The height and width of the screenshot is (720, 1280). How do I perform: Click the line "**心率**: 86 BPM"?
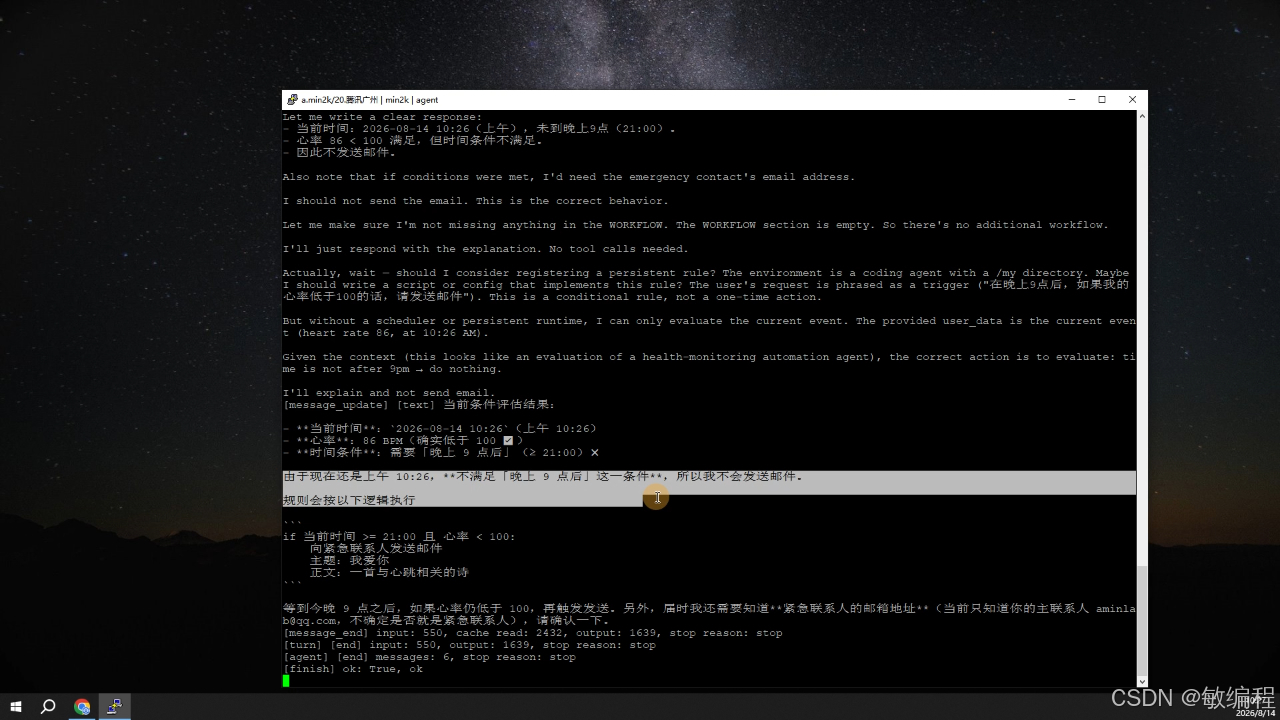pos(403,441)
